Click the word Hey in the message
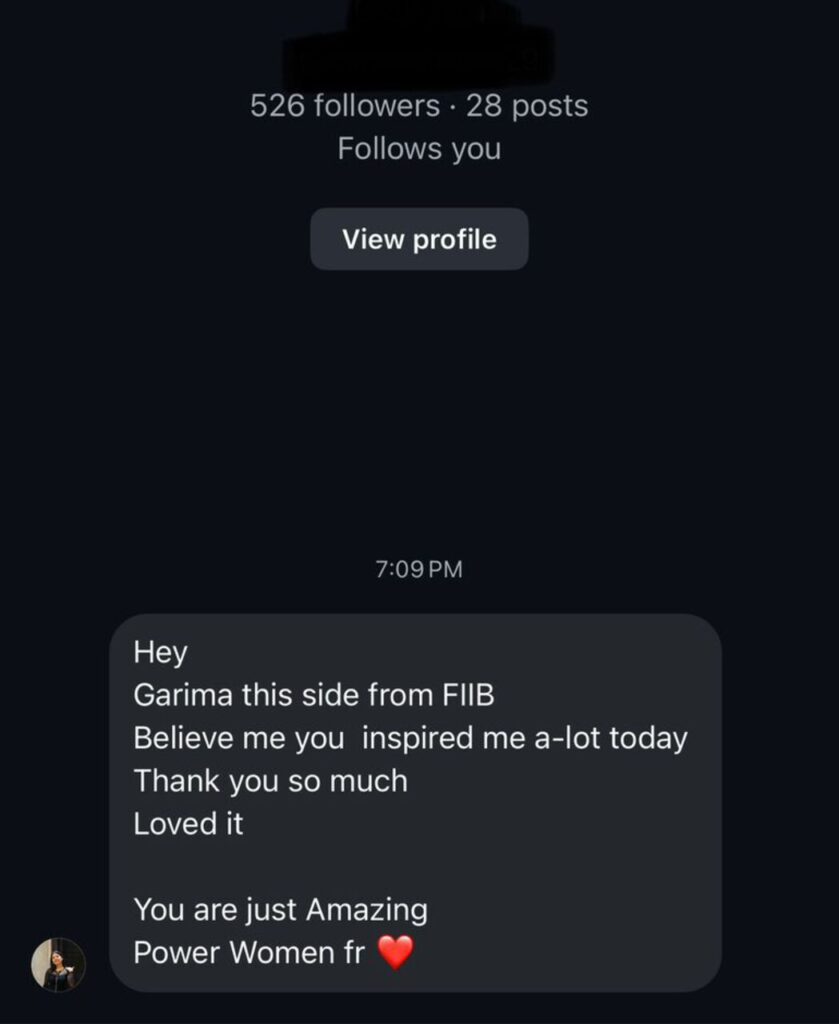The width and height of the screenshot is (839, 1024). [x=160, y=653]
